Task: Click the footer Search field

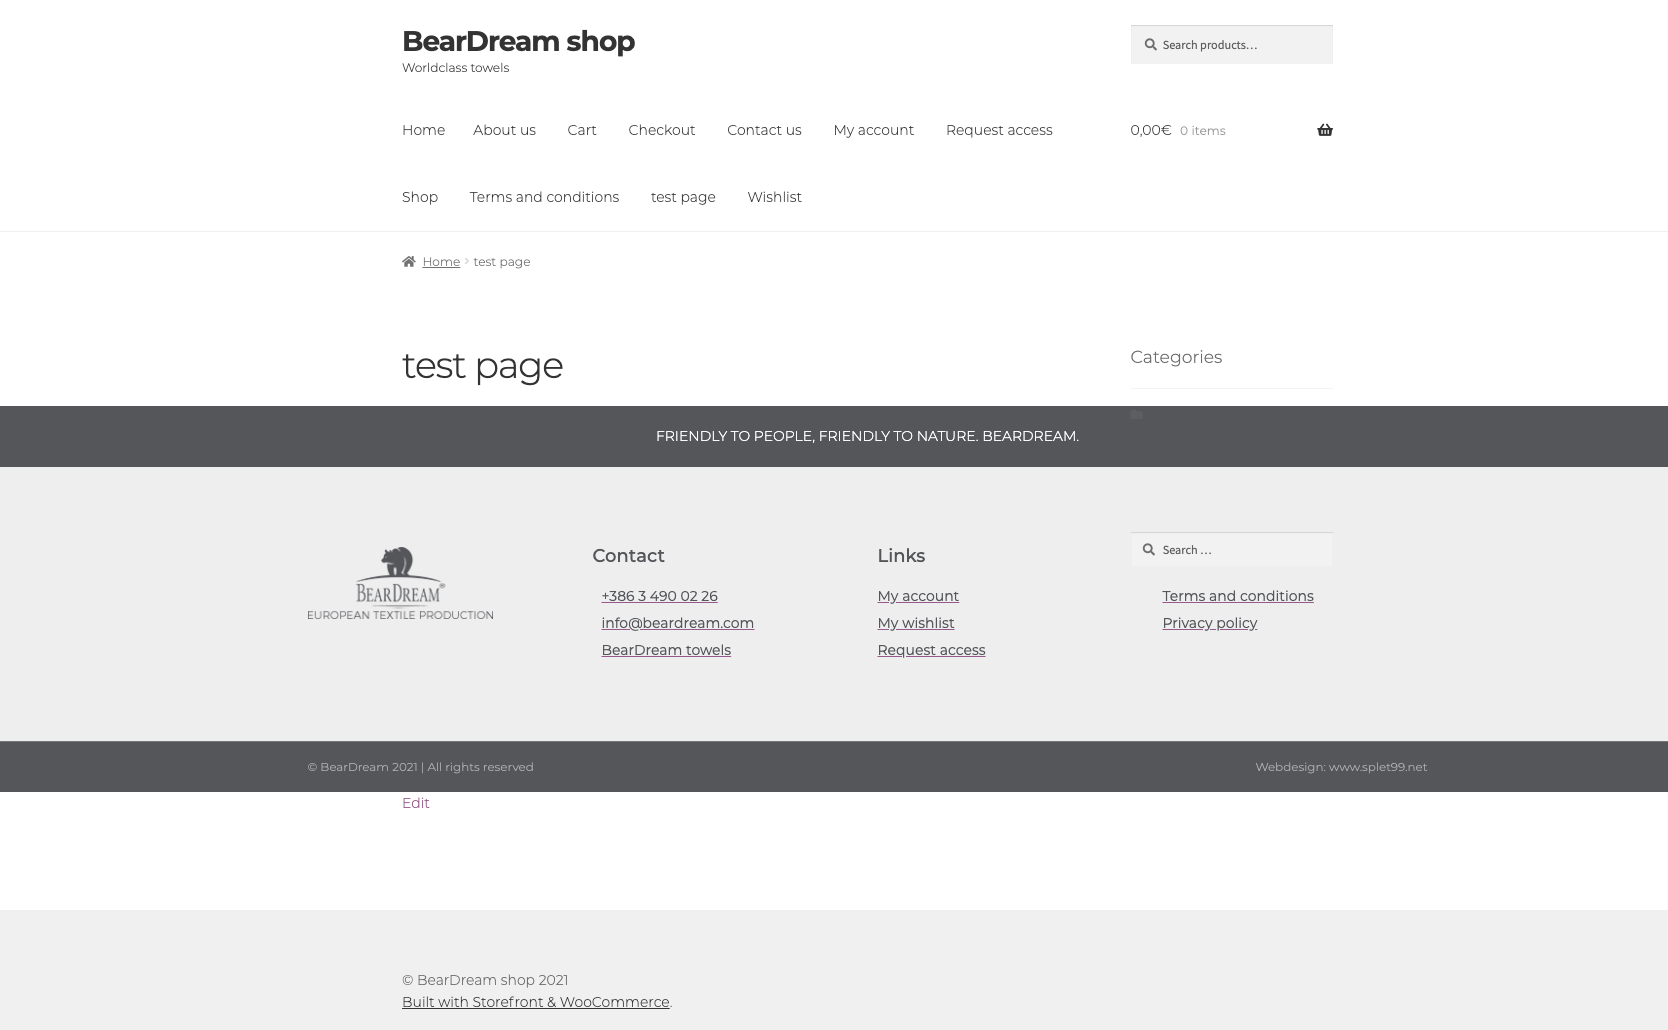Action: point(1231,549)
